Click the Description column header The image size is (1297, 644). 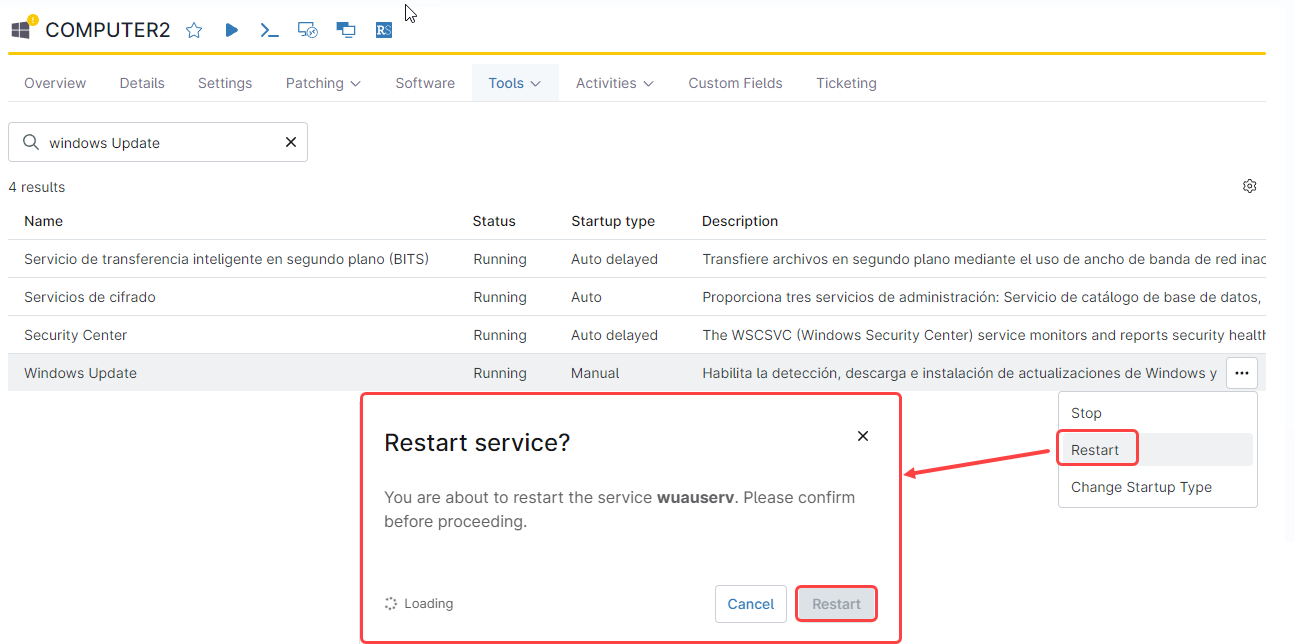tap(740, 221)
